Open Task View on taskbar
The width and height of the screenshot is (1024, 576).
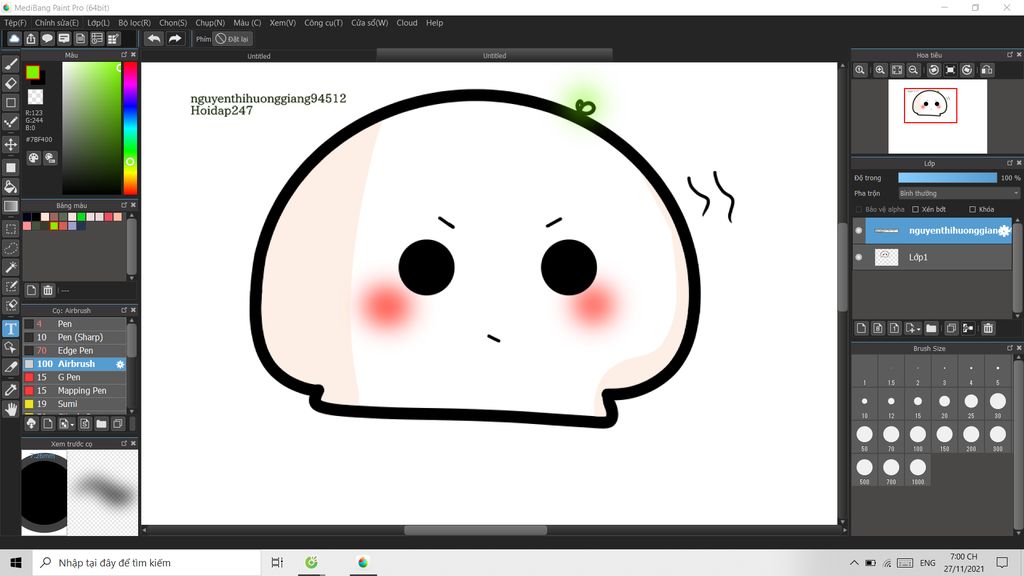[x=277, y=562]
